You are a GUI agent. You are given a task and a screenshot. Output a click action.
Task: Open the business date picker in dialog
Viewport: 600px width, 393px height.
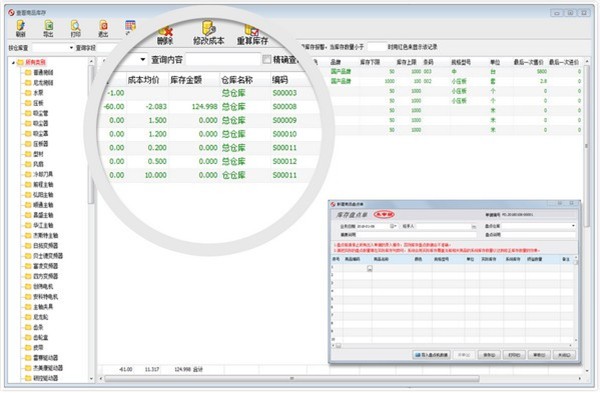tap(394, 226)
